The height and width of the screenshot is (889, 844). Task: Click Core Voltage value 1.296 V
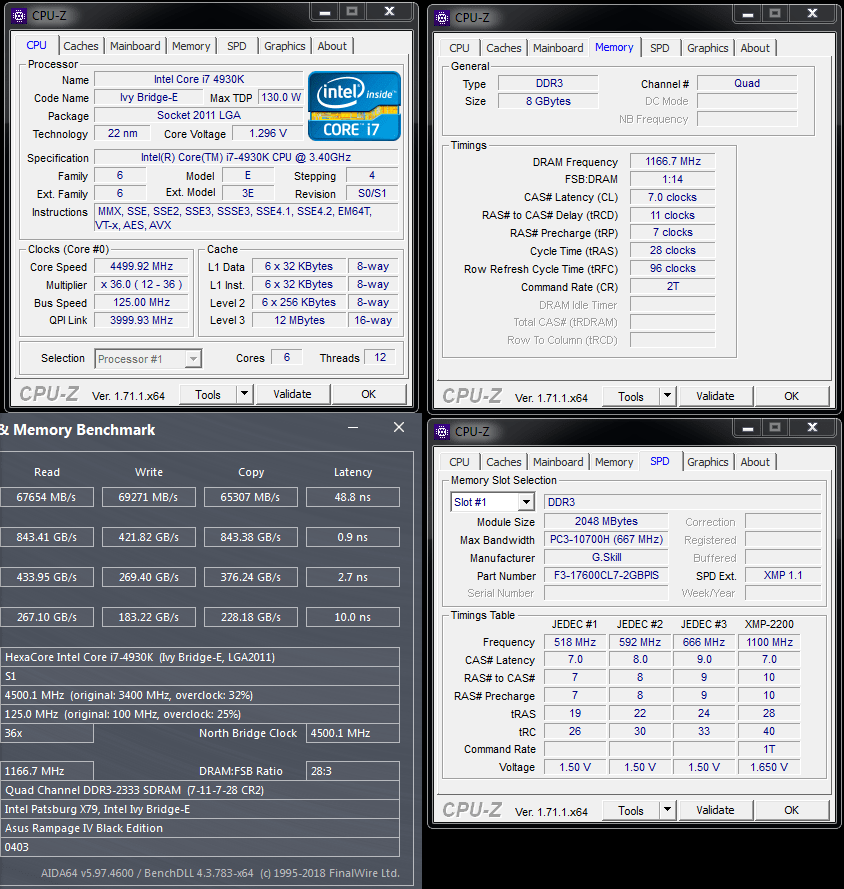tap(268, 133)
